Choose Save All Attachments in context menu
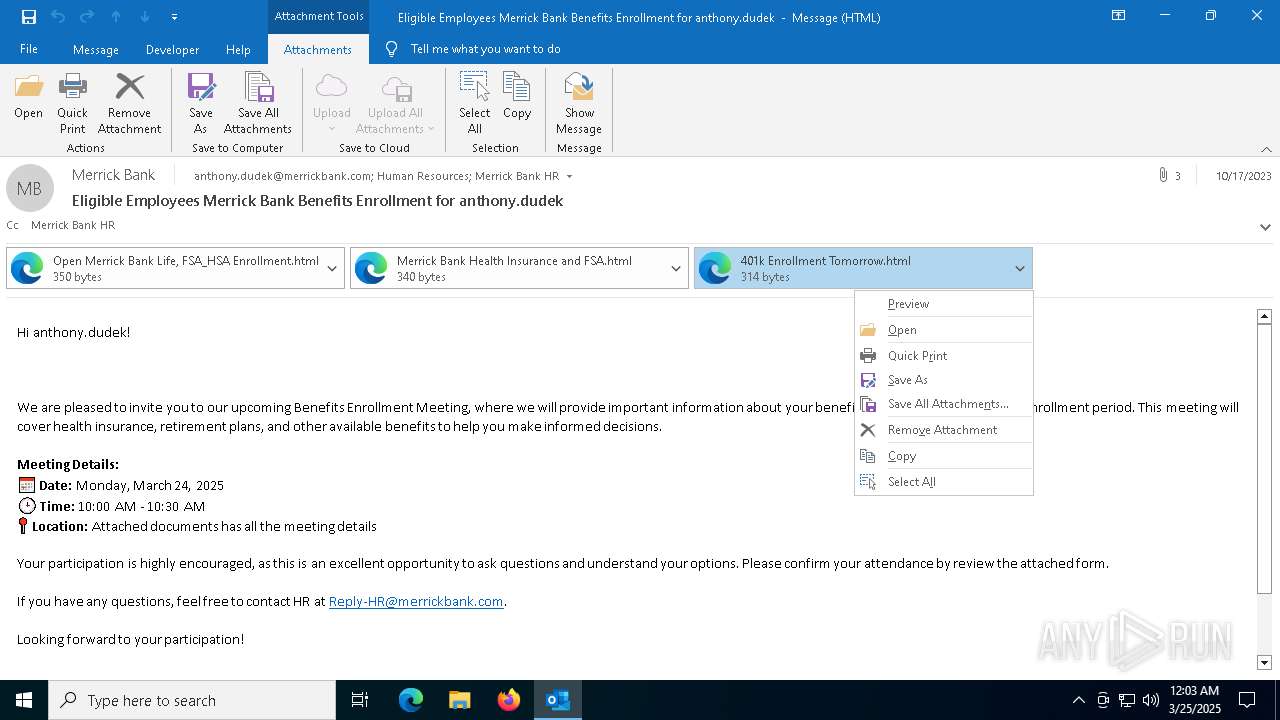The height and width of the screenshot is (720, 1280). click(x=944, y=404)
